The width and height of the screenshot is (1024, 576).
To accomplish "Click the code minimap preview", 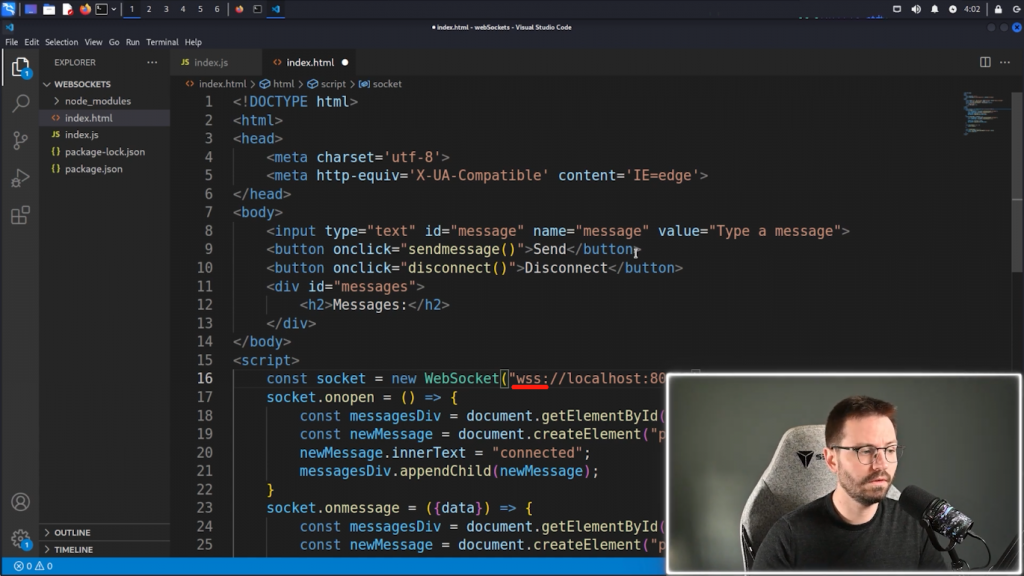I will pyautogui.click(x=985, y=114).
